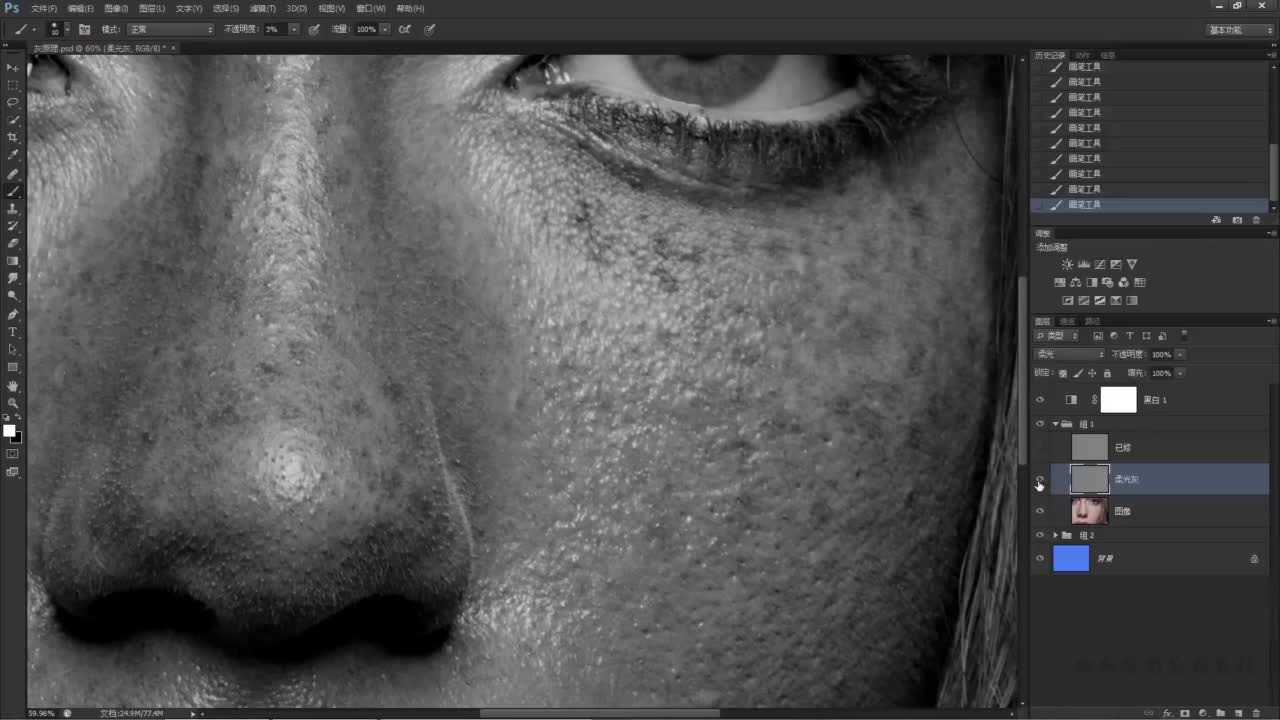
Task: Click the white mask of 黑白 1 layer
Action: 1118,400
